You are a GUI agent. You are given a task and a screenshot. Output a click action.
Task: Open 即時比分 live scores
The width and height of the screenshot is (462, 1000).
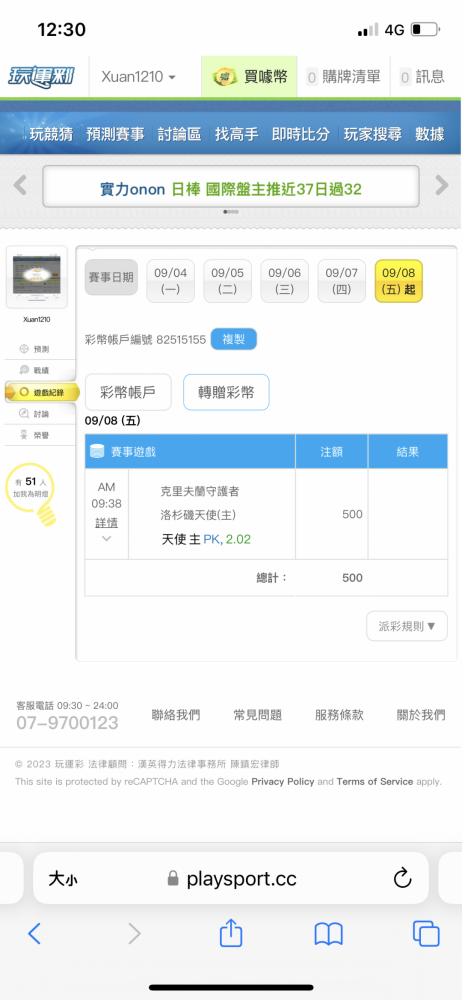coord(301,135)
